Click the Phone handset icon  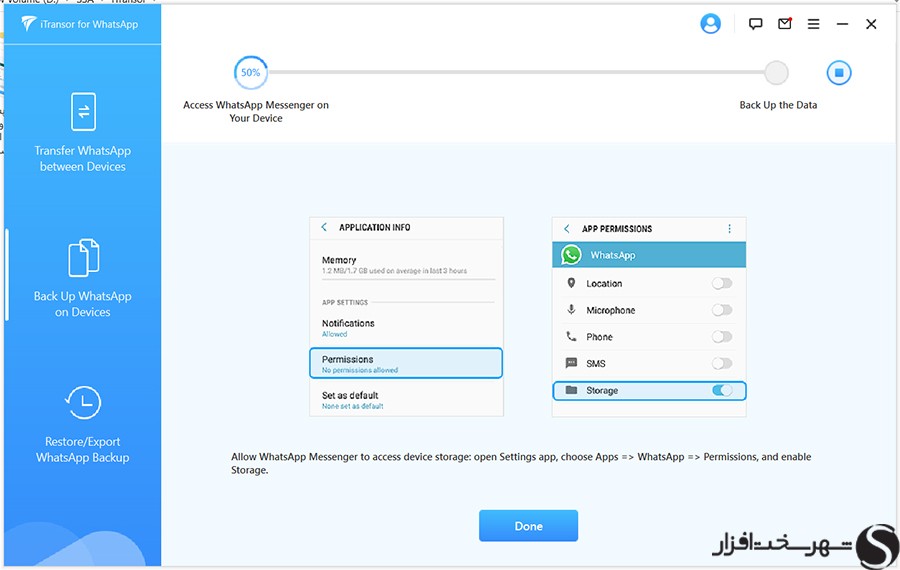pos(571,336)
